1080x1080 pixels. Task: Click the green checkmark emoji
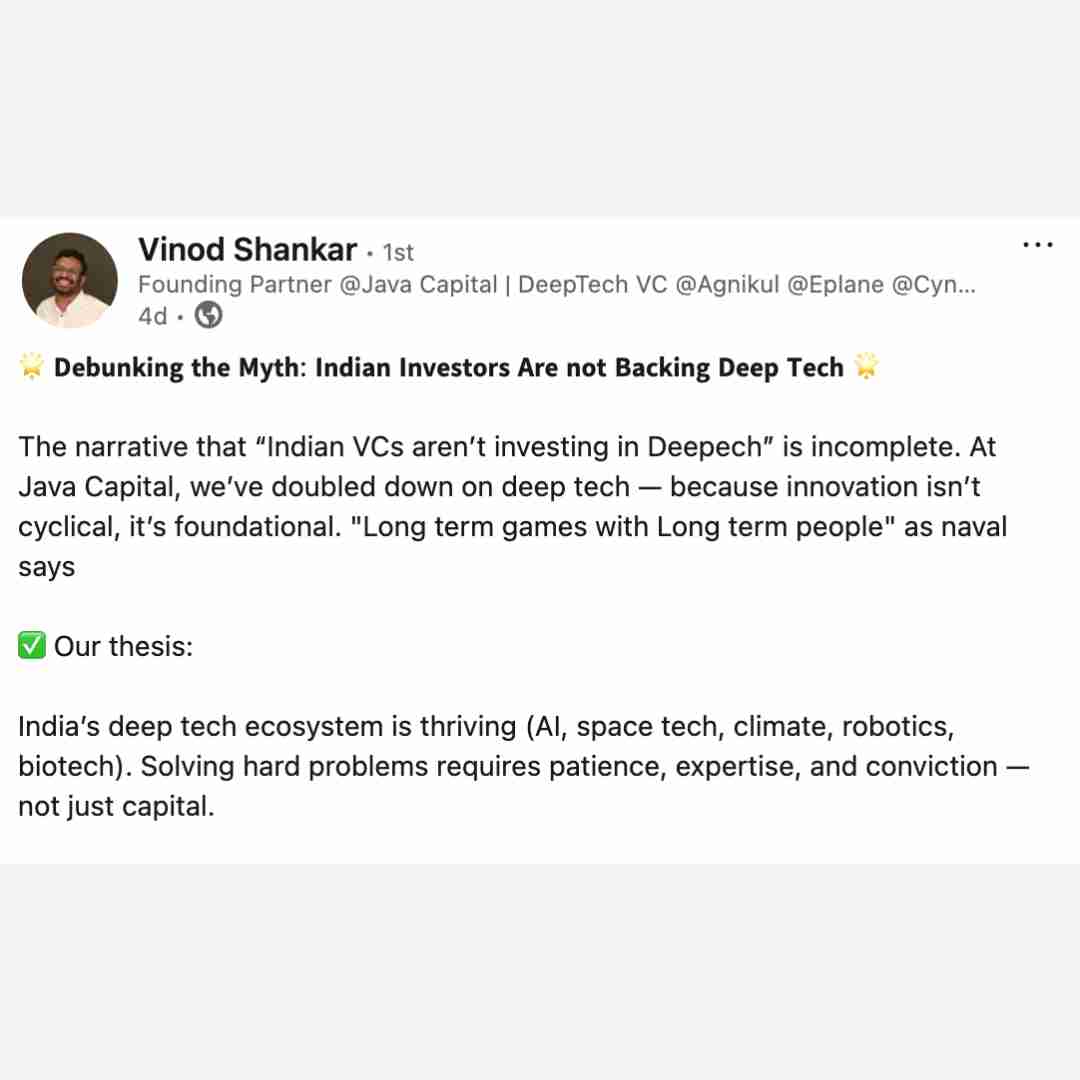pyautogui.click(x=32, y=646)
